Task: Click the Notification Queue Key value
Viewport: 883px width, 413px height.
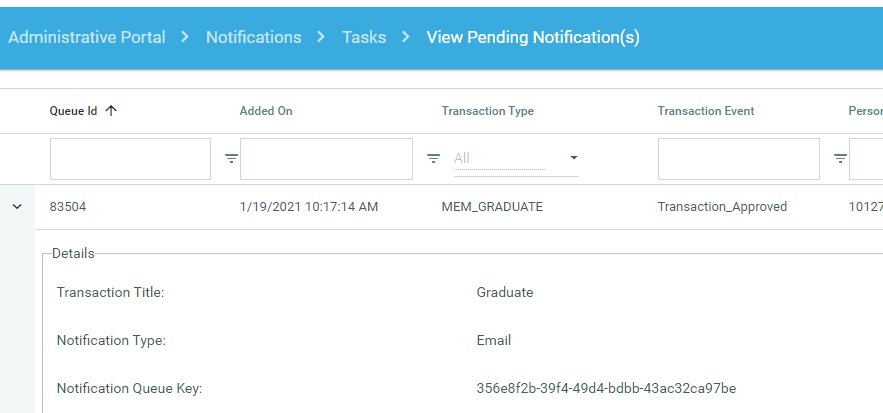Action: click(x=606, y=388)
